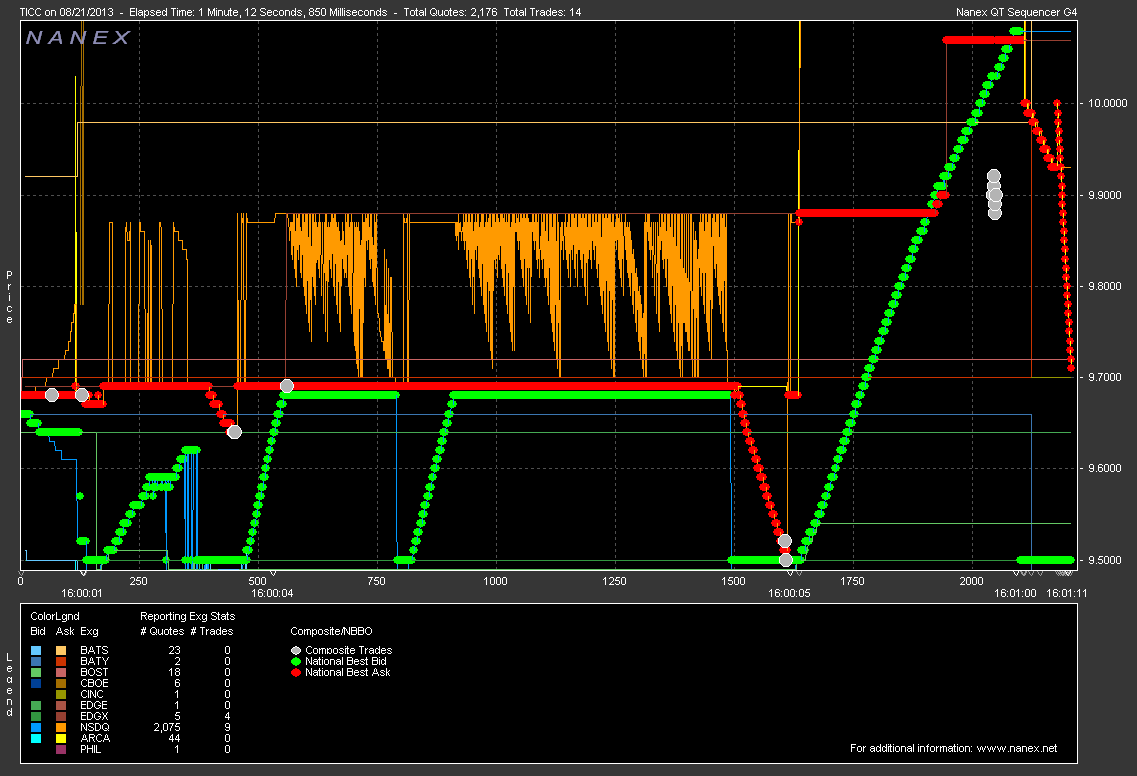Click the 1750 tick on the x-axis
The height and width of the screenshot is (776, 1137).
[x=852, y=581]
